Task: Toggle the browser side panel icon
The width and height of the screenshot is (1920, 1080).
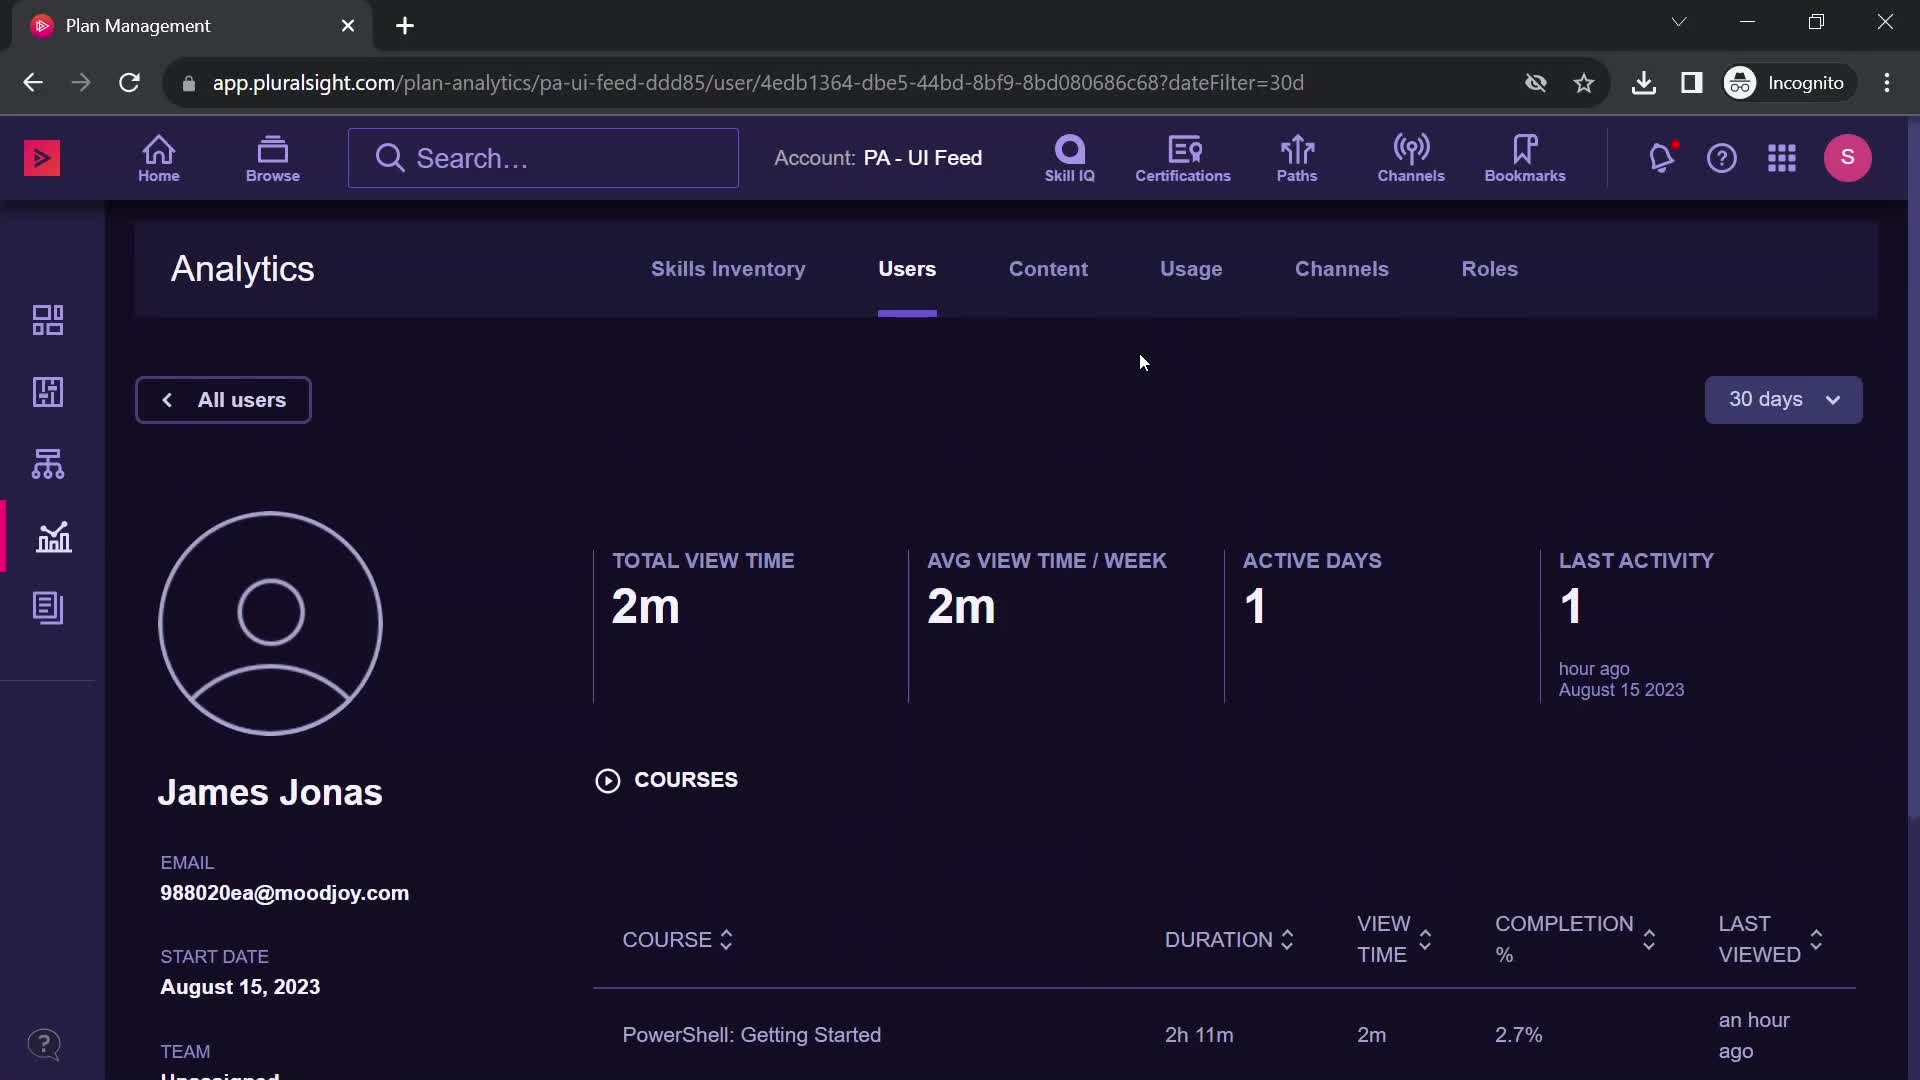Action: coord(1692,83)
